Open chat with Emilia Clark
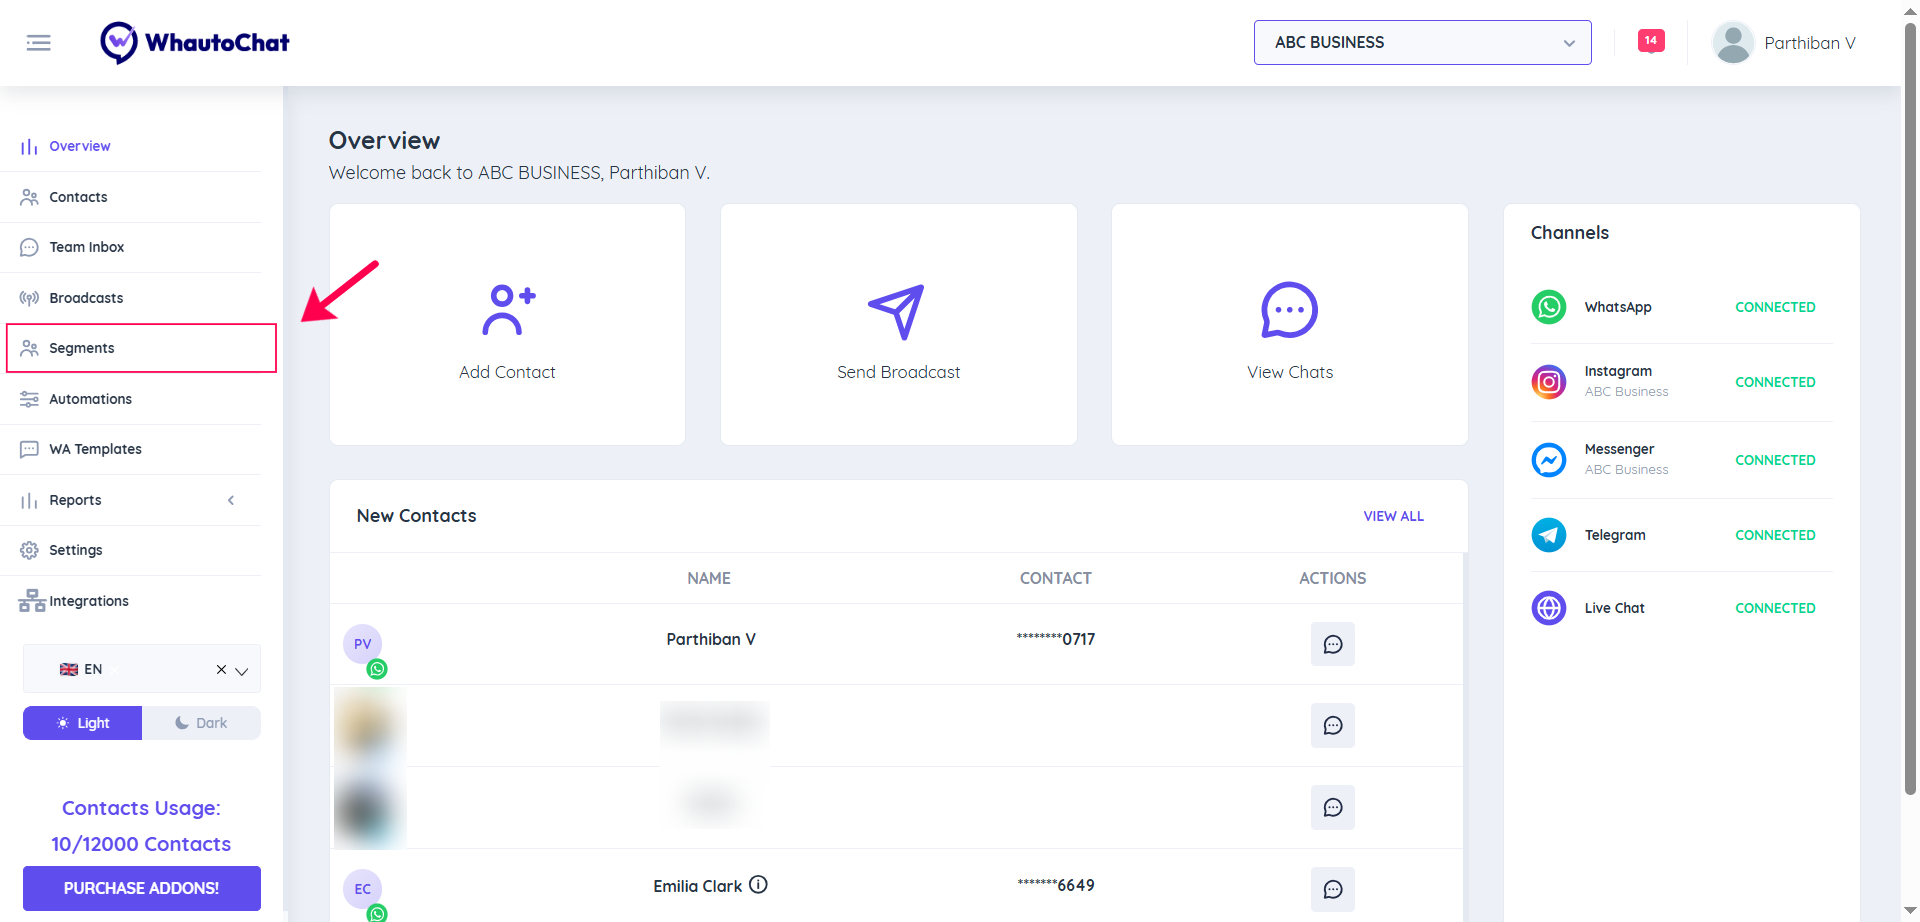Viewport: 1920px width, 922px height. [x=1332, y=889]
